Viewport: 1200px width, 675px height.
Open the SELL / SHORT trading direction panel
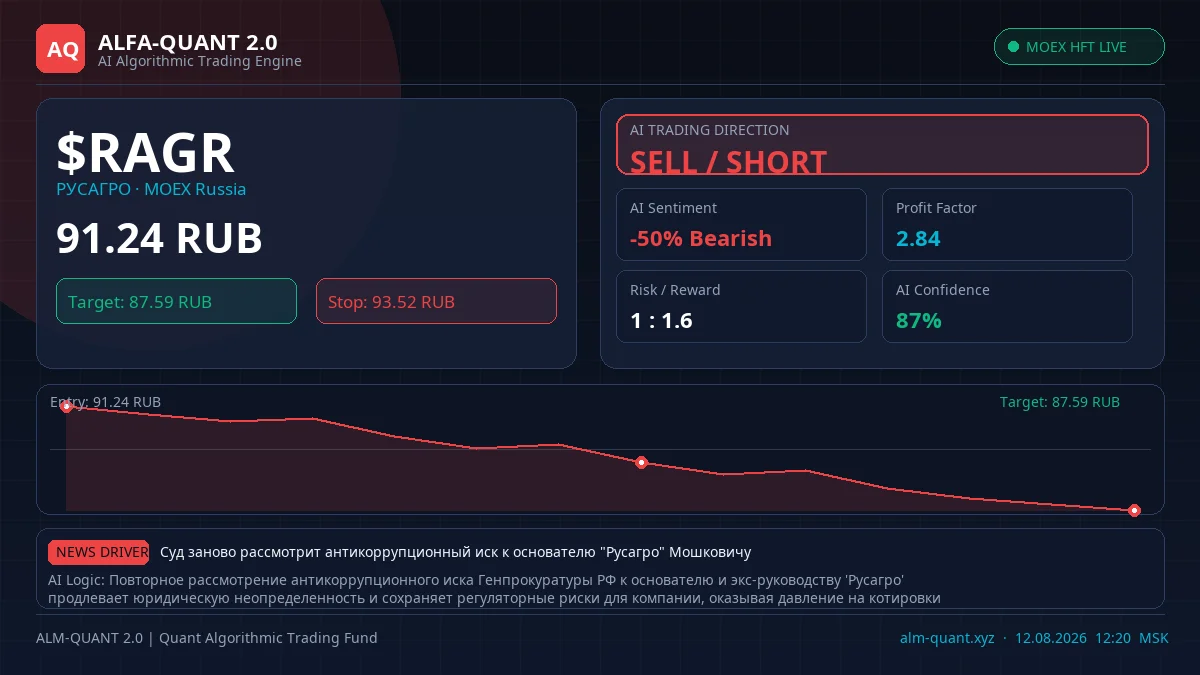pos(882,145)
